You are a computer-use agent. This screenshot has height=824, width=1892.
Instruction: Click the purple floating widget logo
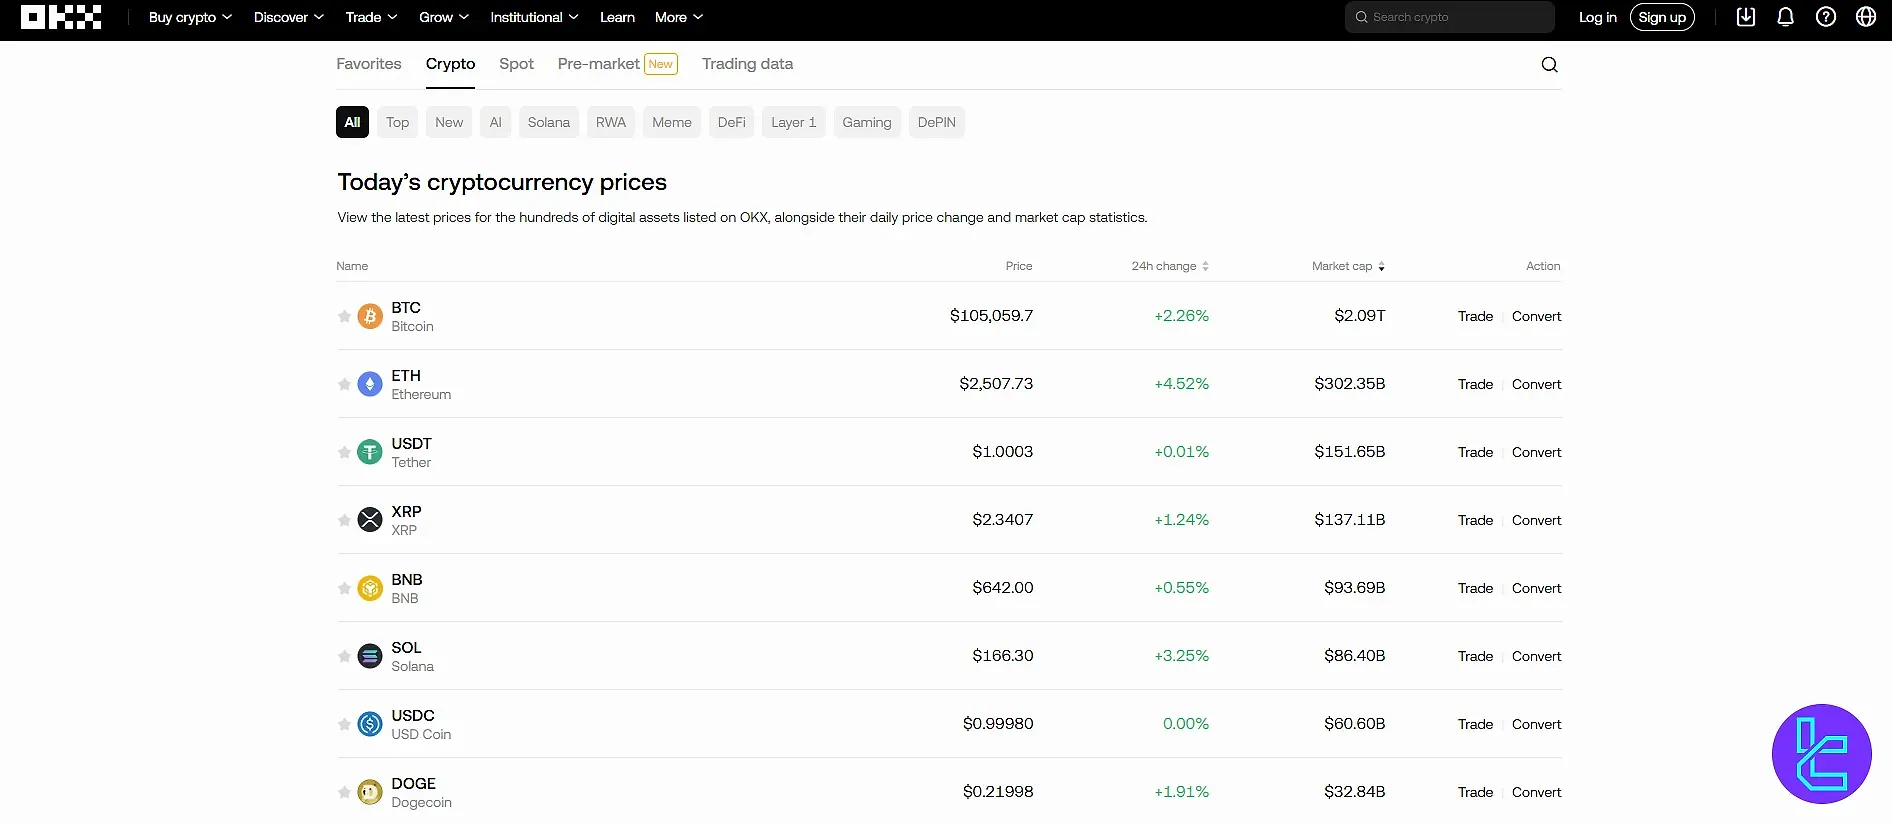1821,754
